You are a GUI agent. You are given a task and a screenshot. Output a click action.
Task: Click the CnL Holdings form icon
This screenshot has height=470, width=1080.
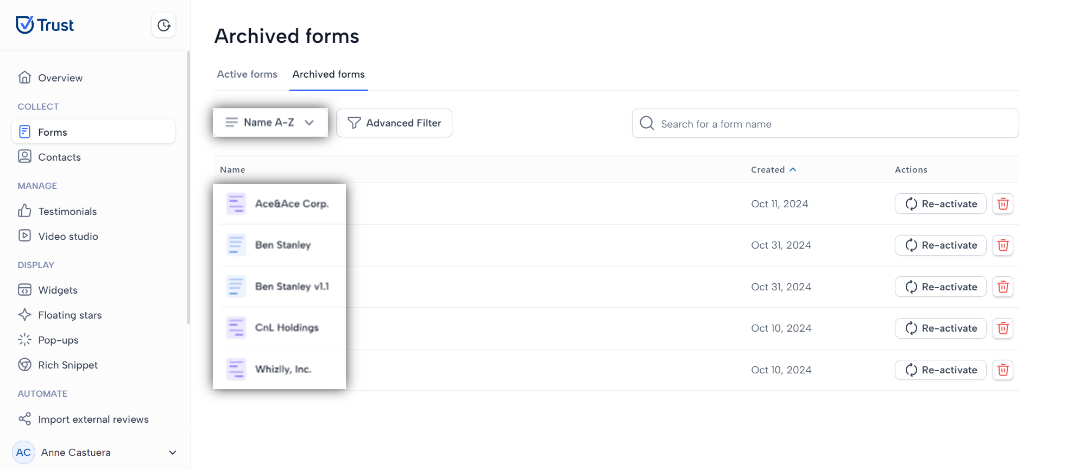[236, 328]
